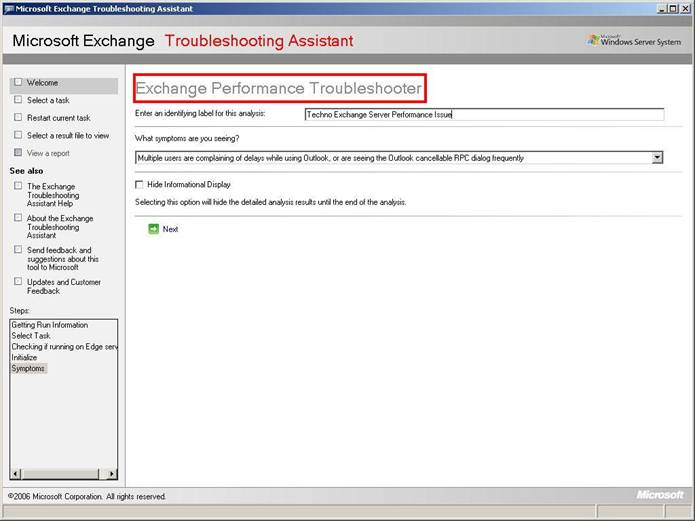Viewport: 695px width, 521px height.
Task: Close the Troubleshooting Assistant window
Action: (684, 8)
